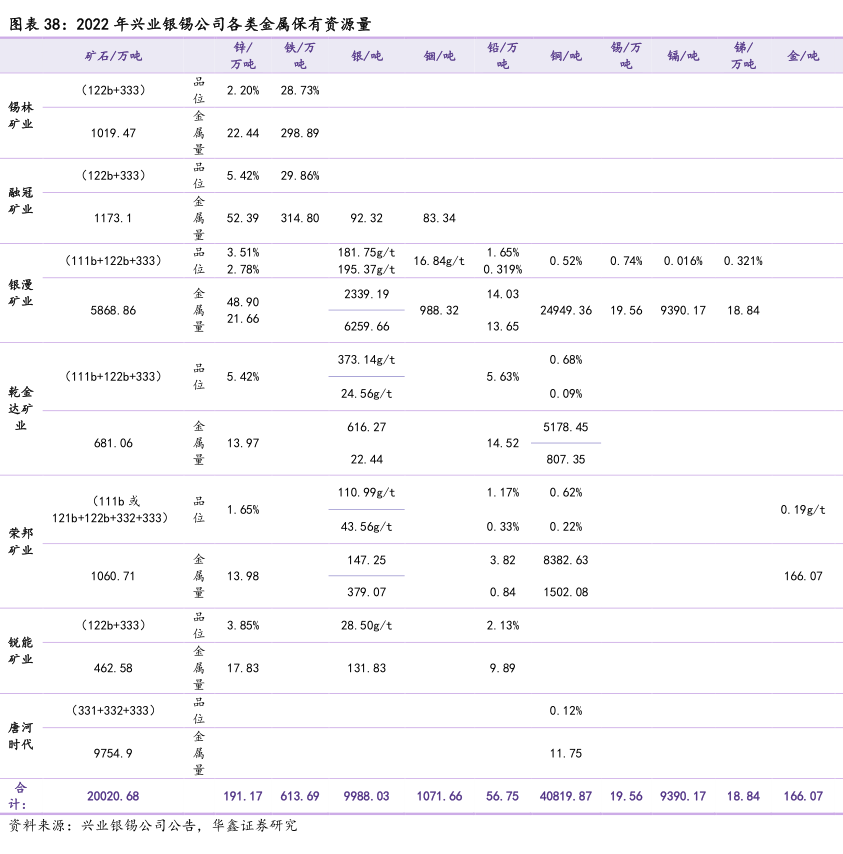Select gold grade '0.19g/t'
Screen dimensions: 843x854
coord(803,510)
